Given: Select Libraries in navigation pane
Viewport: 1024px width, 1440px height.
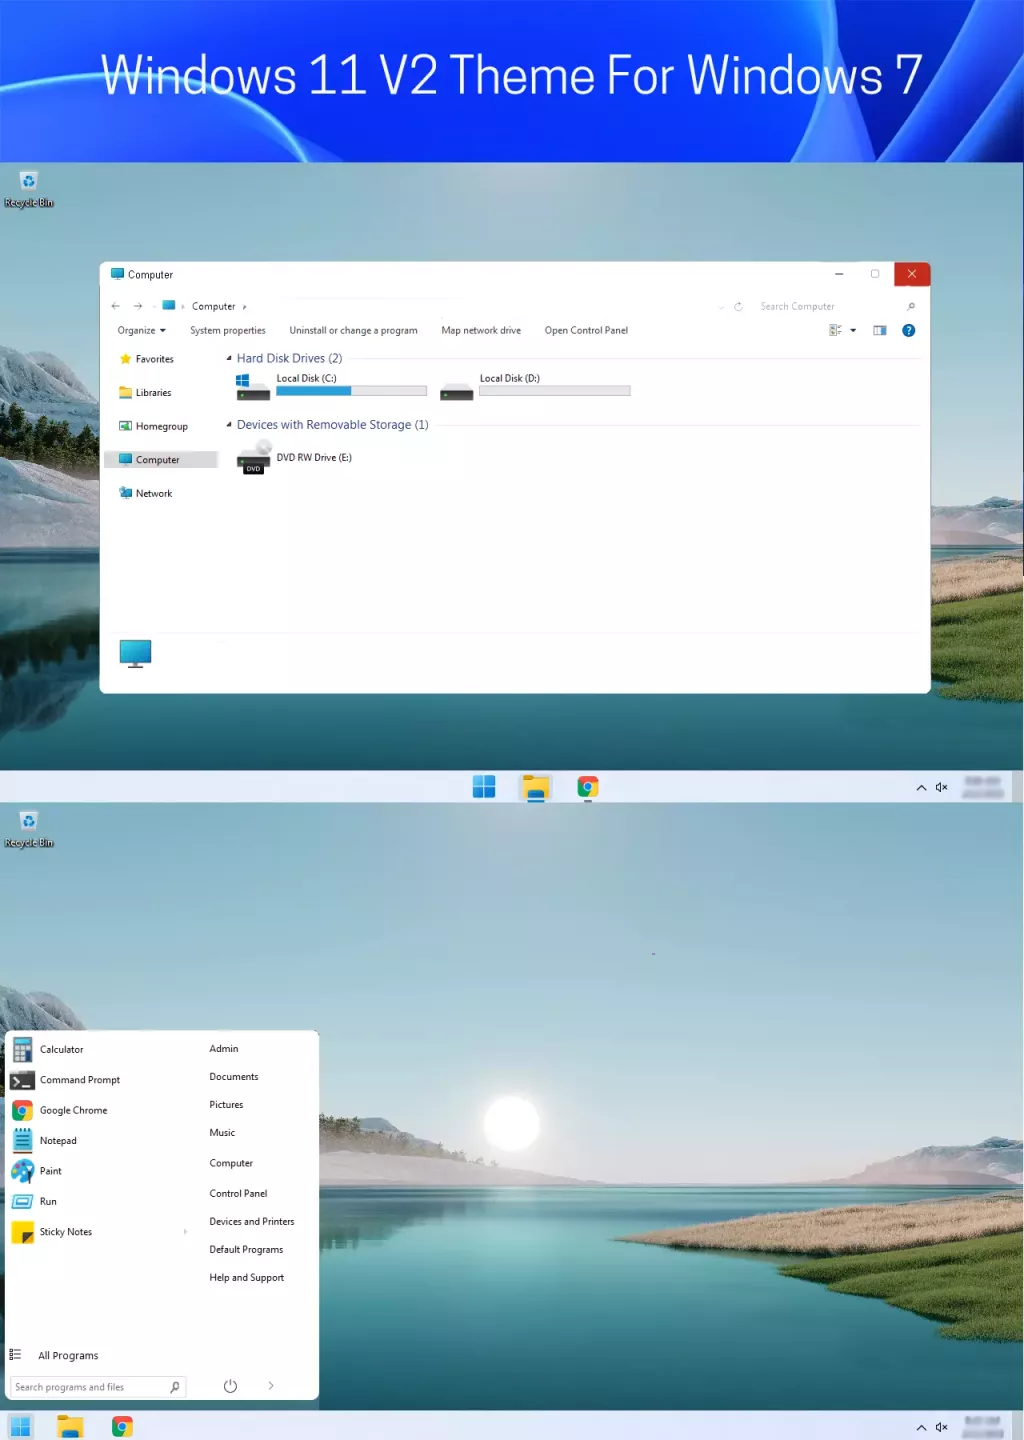Looking at the screenshot, I should click(x=146, y=393).
